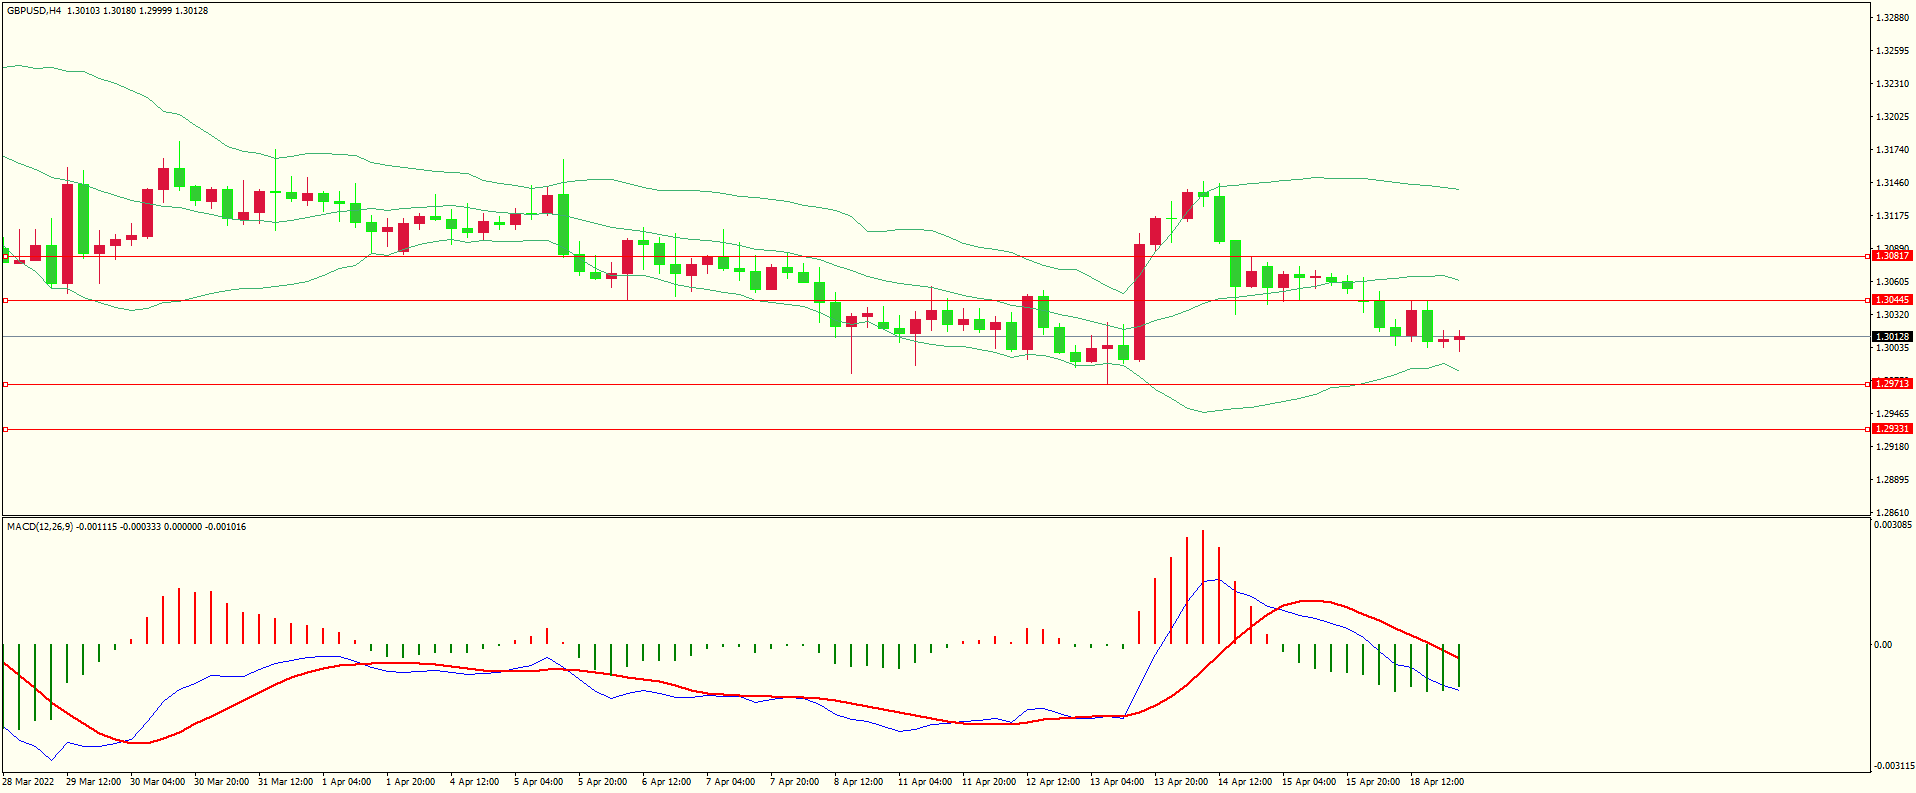Click the 1.31740 price axis value
The image size is (1916, 793).
click(1892, 150)
